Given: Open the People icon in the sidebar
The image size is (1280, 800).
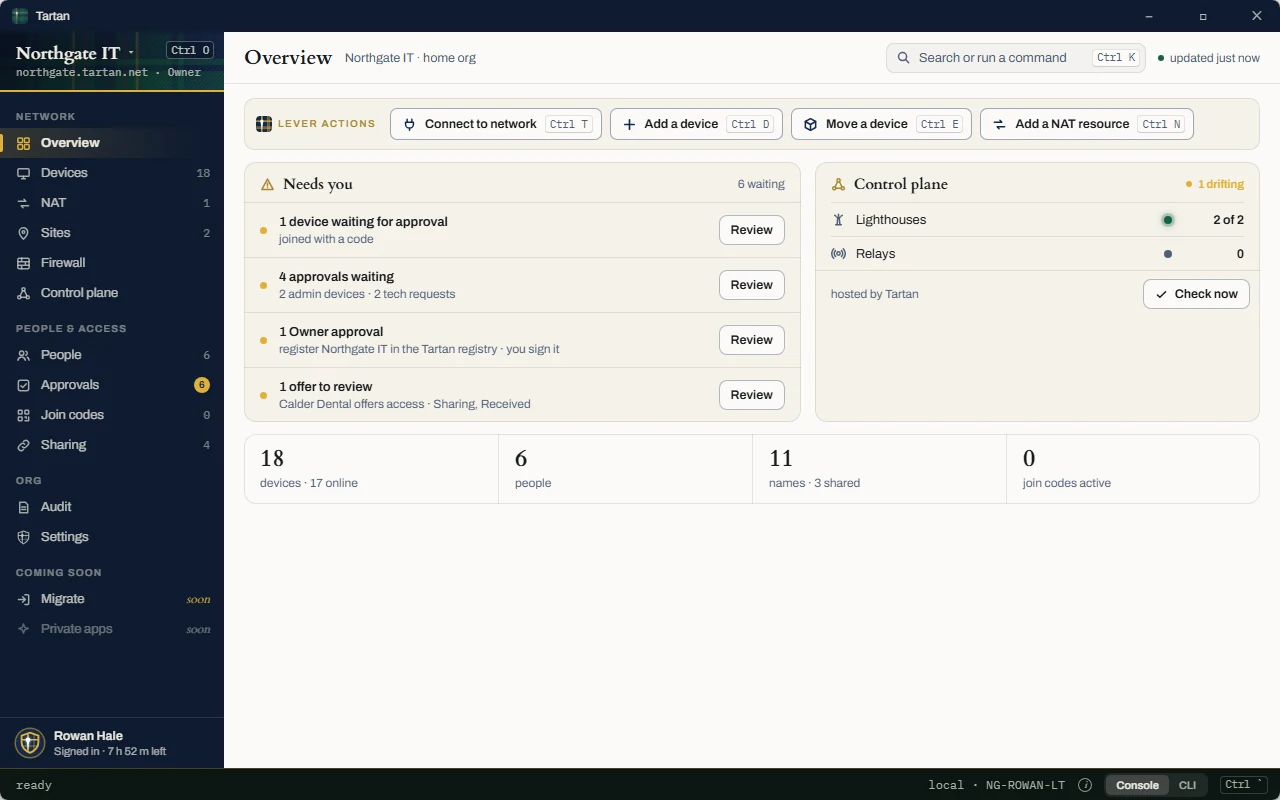Looking at the screenshot, I should pos(23,355).
